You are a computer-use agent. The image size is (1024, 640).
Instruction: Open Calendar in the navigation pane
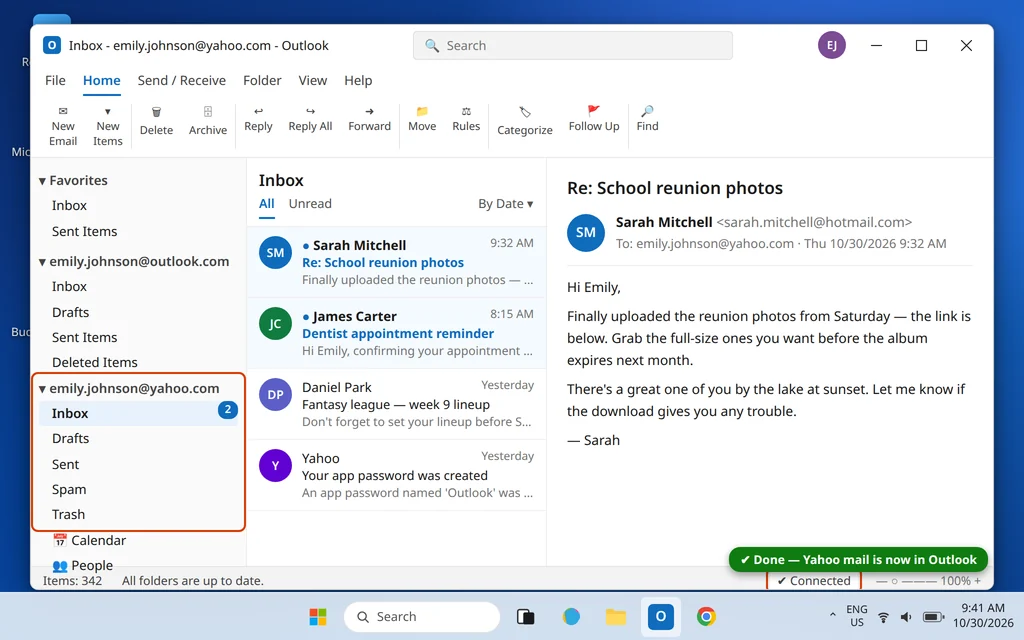[89, 540]
